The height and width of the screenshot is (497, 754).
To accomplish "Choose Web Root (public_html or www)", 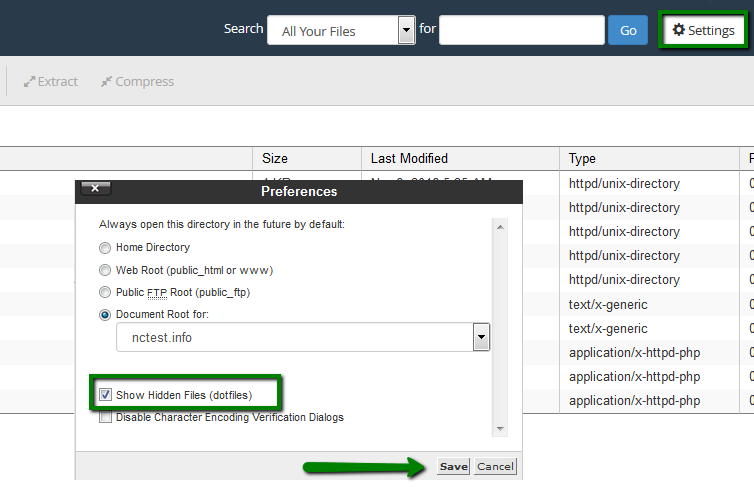I will coord(105,270).
